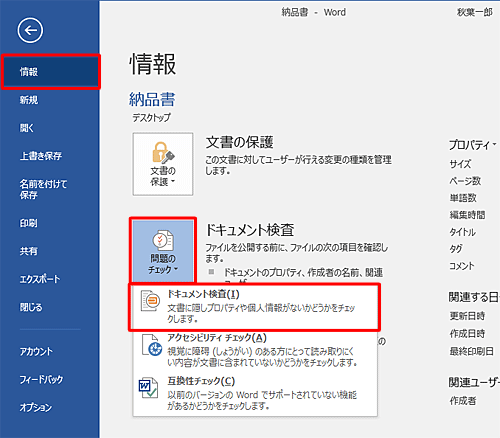The image size is (500, 438).
Task: Click the コメント property label
Action: (x=462, y=266)
